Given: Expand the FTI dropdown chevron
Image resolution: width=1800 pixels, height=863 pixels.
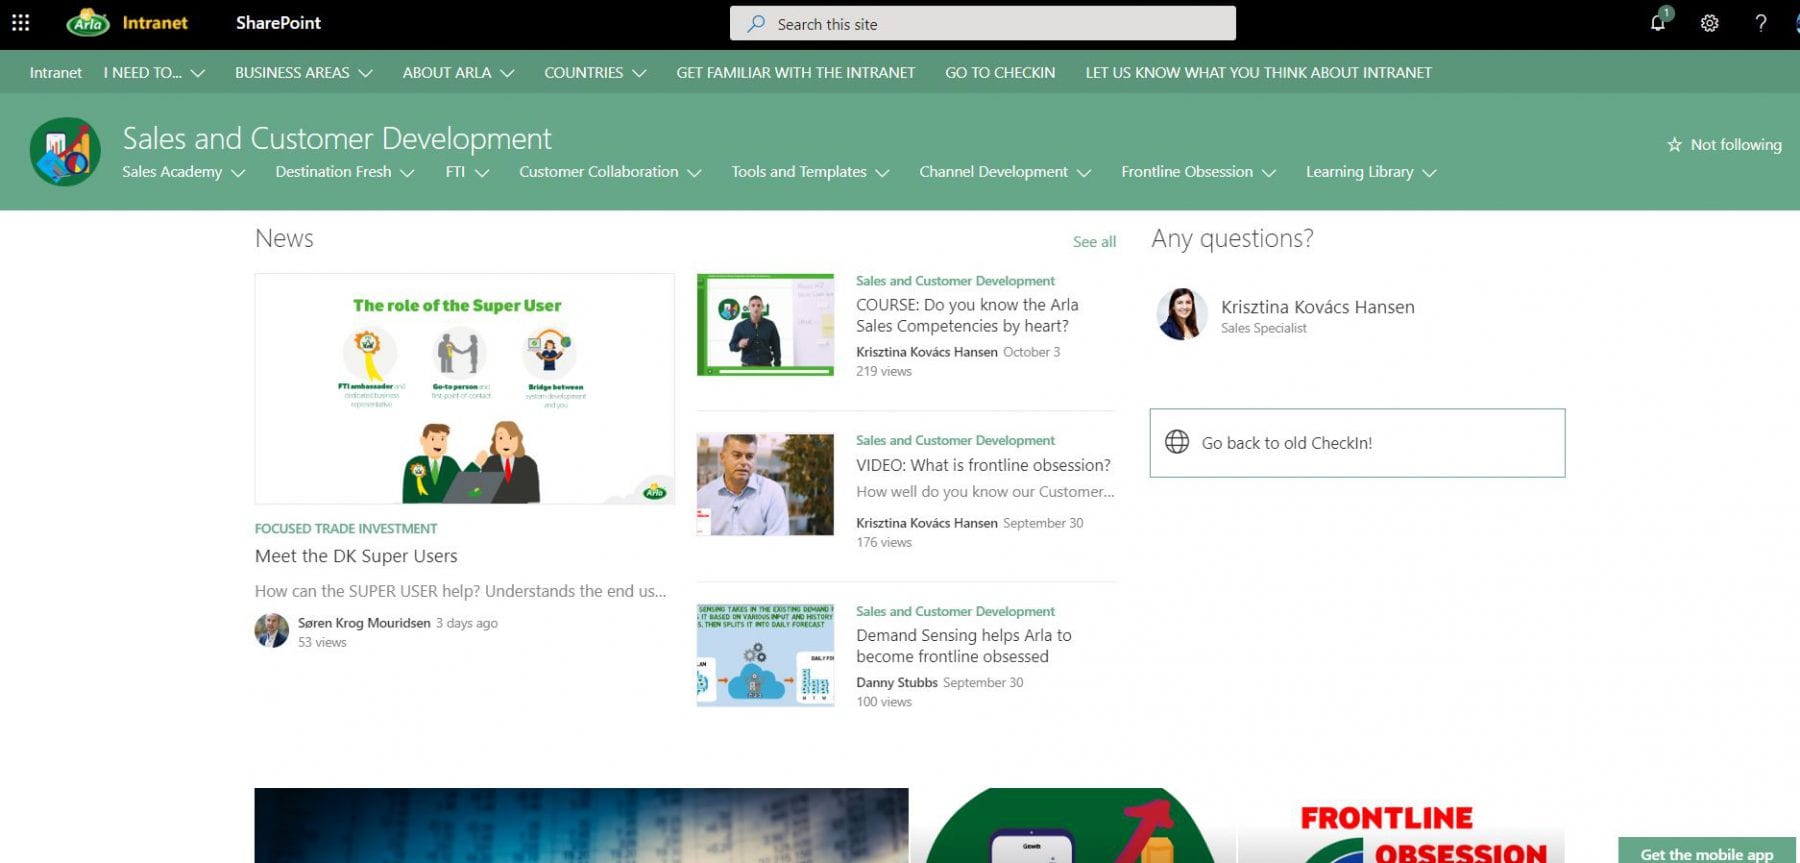Looking at the screenshot, I should point(482,173).
